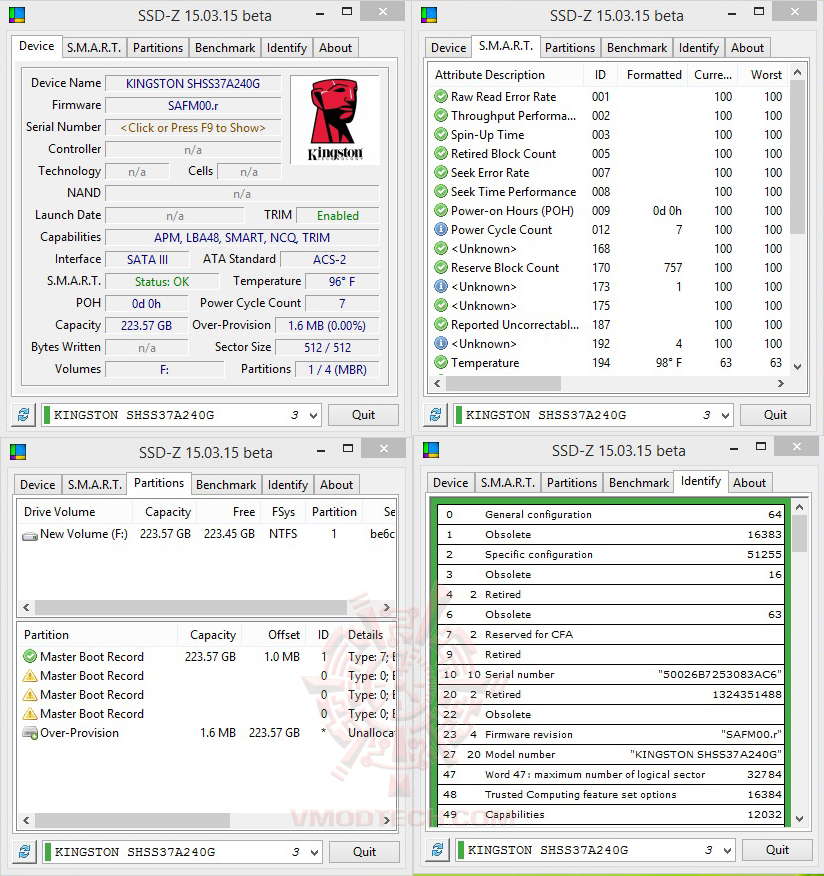Click warning icon of last Master Boot Record row
This screenshot has height=876, width=824.
[30, 714]
